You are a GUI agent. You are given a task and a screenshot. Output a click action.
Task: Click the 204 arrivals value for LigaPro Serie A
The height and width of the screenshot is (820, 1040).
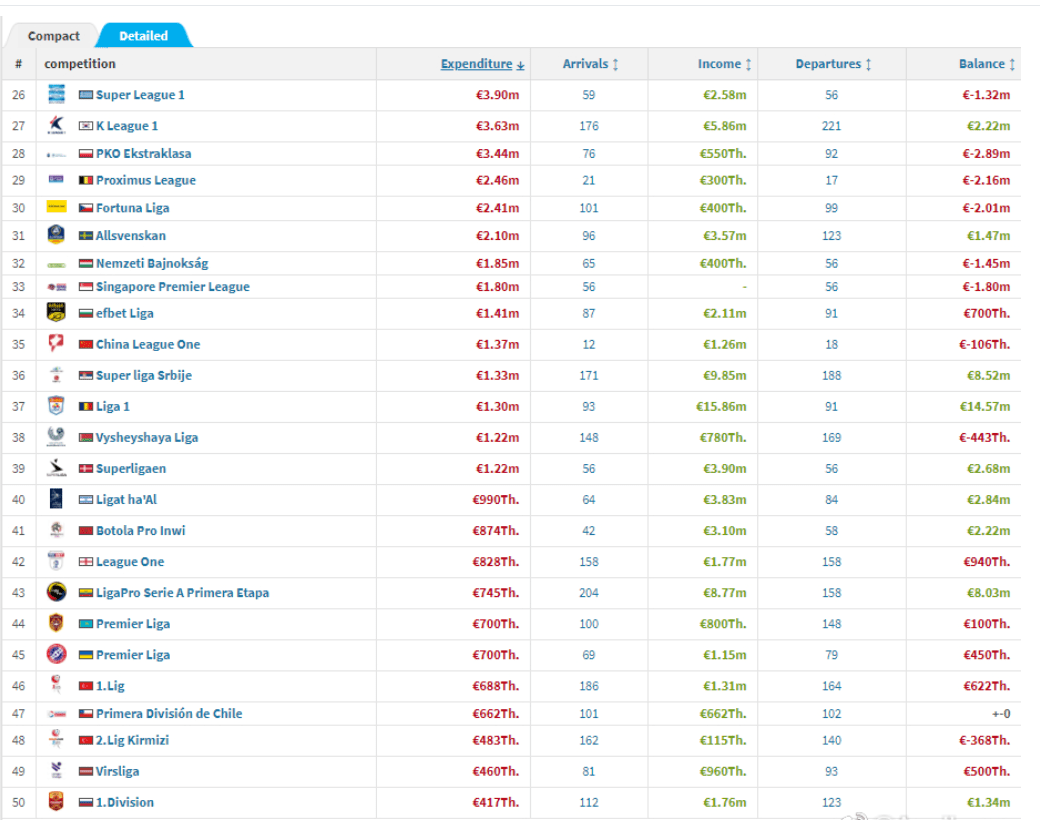(589, 593)
